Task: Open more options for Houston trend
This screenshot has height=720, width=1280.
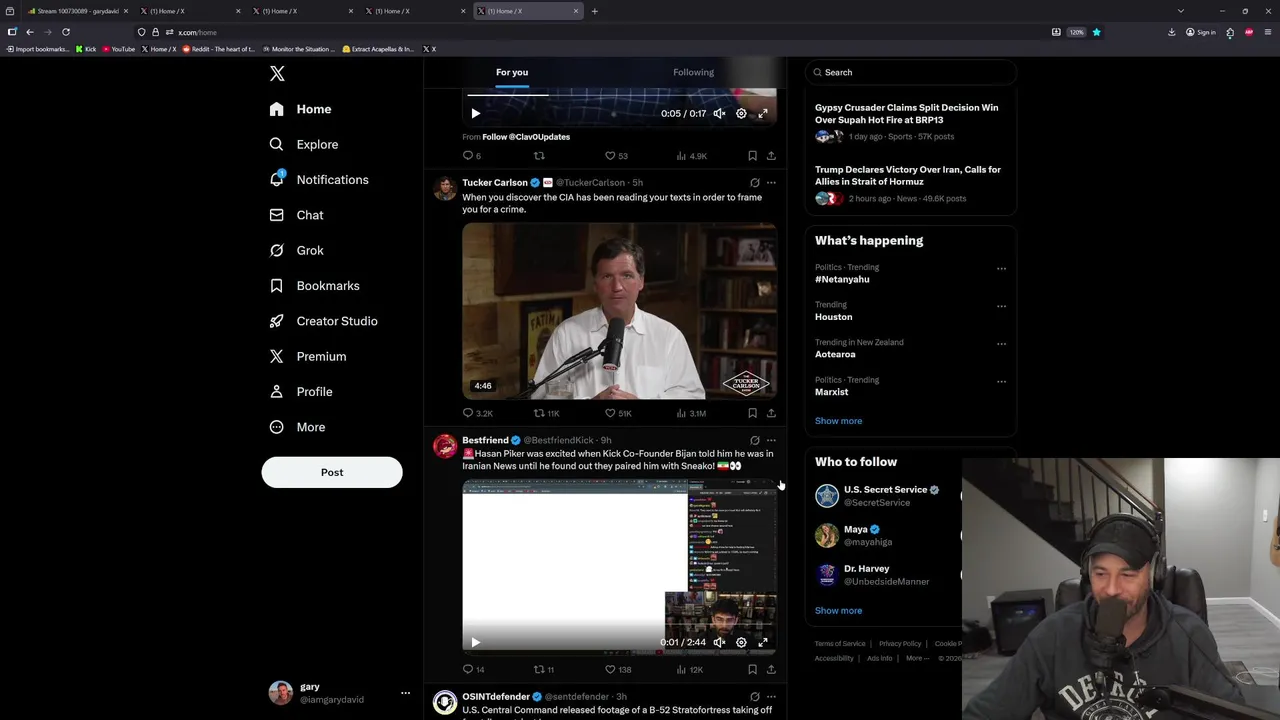Action: click(1001, 306)
